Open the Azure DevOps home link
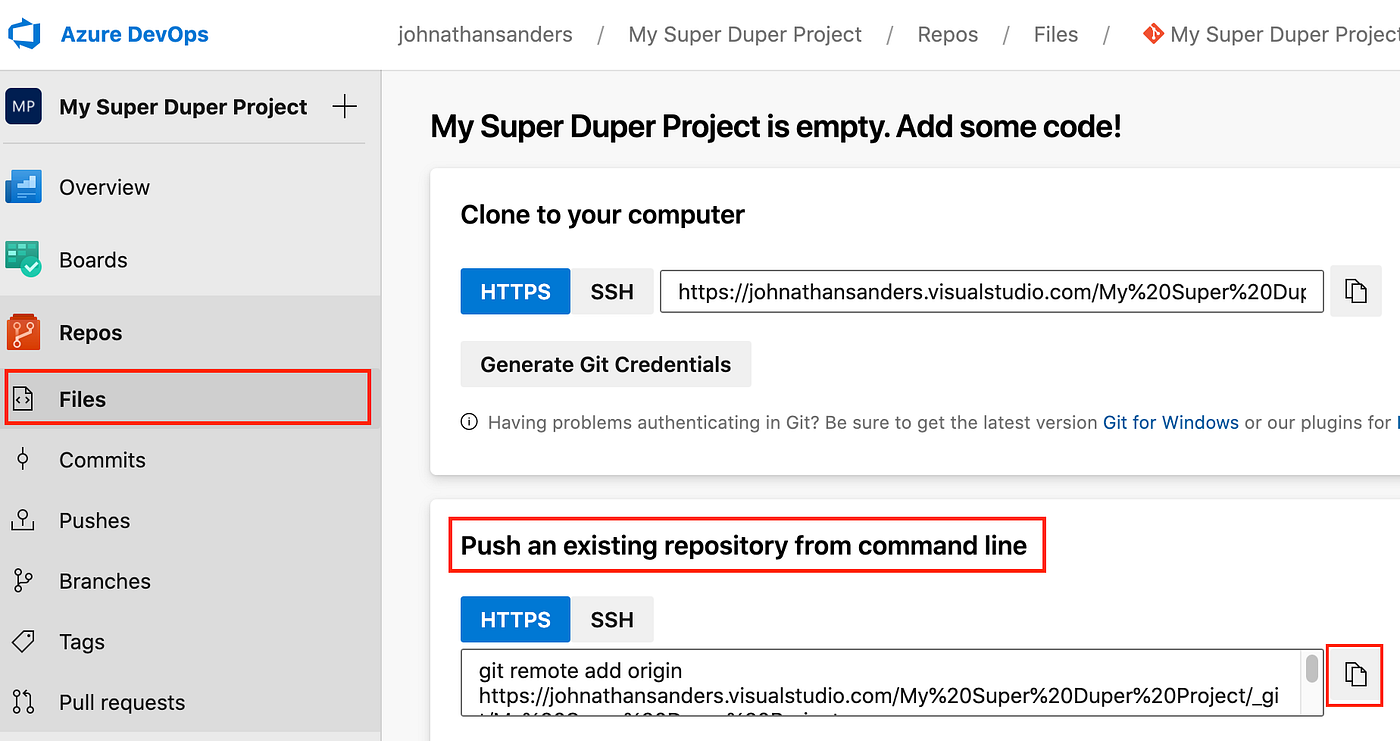Image resolution: width=1400 pixels, height=741 pixels. 134,34
